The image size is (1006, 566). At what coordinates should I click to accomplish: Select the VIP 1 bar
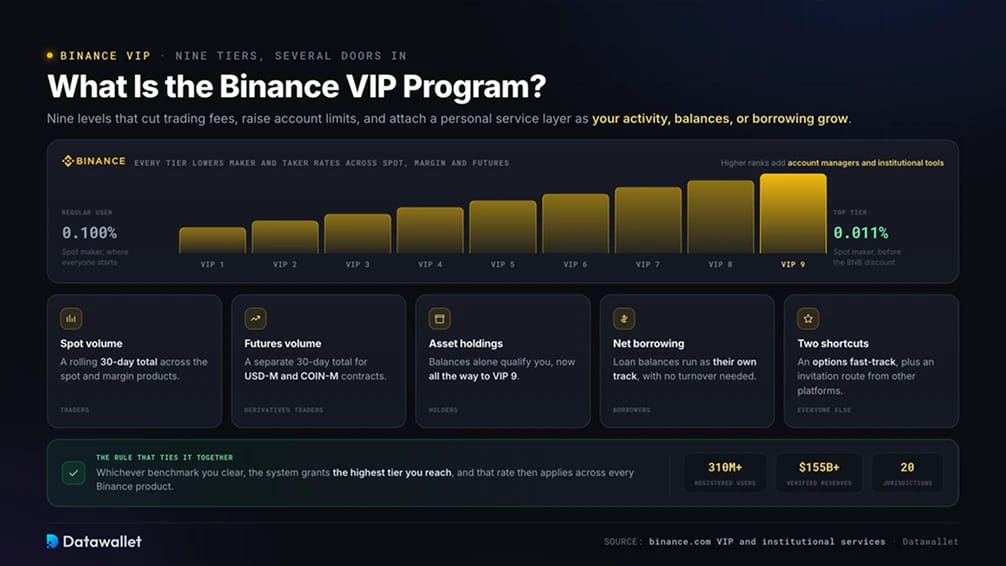coord(212,240)
